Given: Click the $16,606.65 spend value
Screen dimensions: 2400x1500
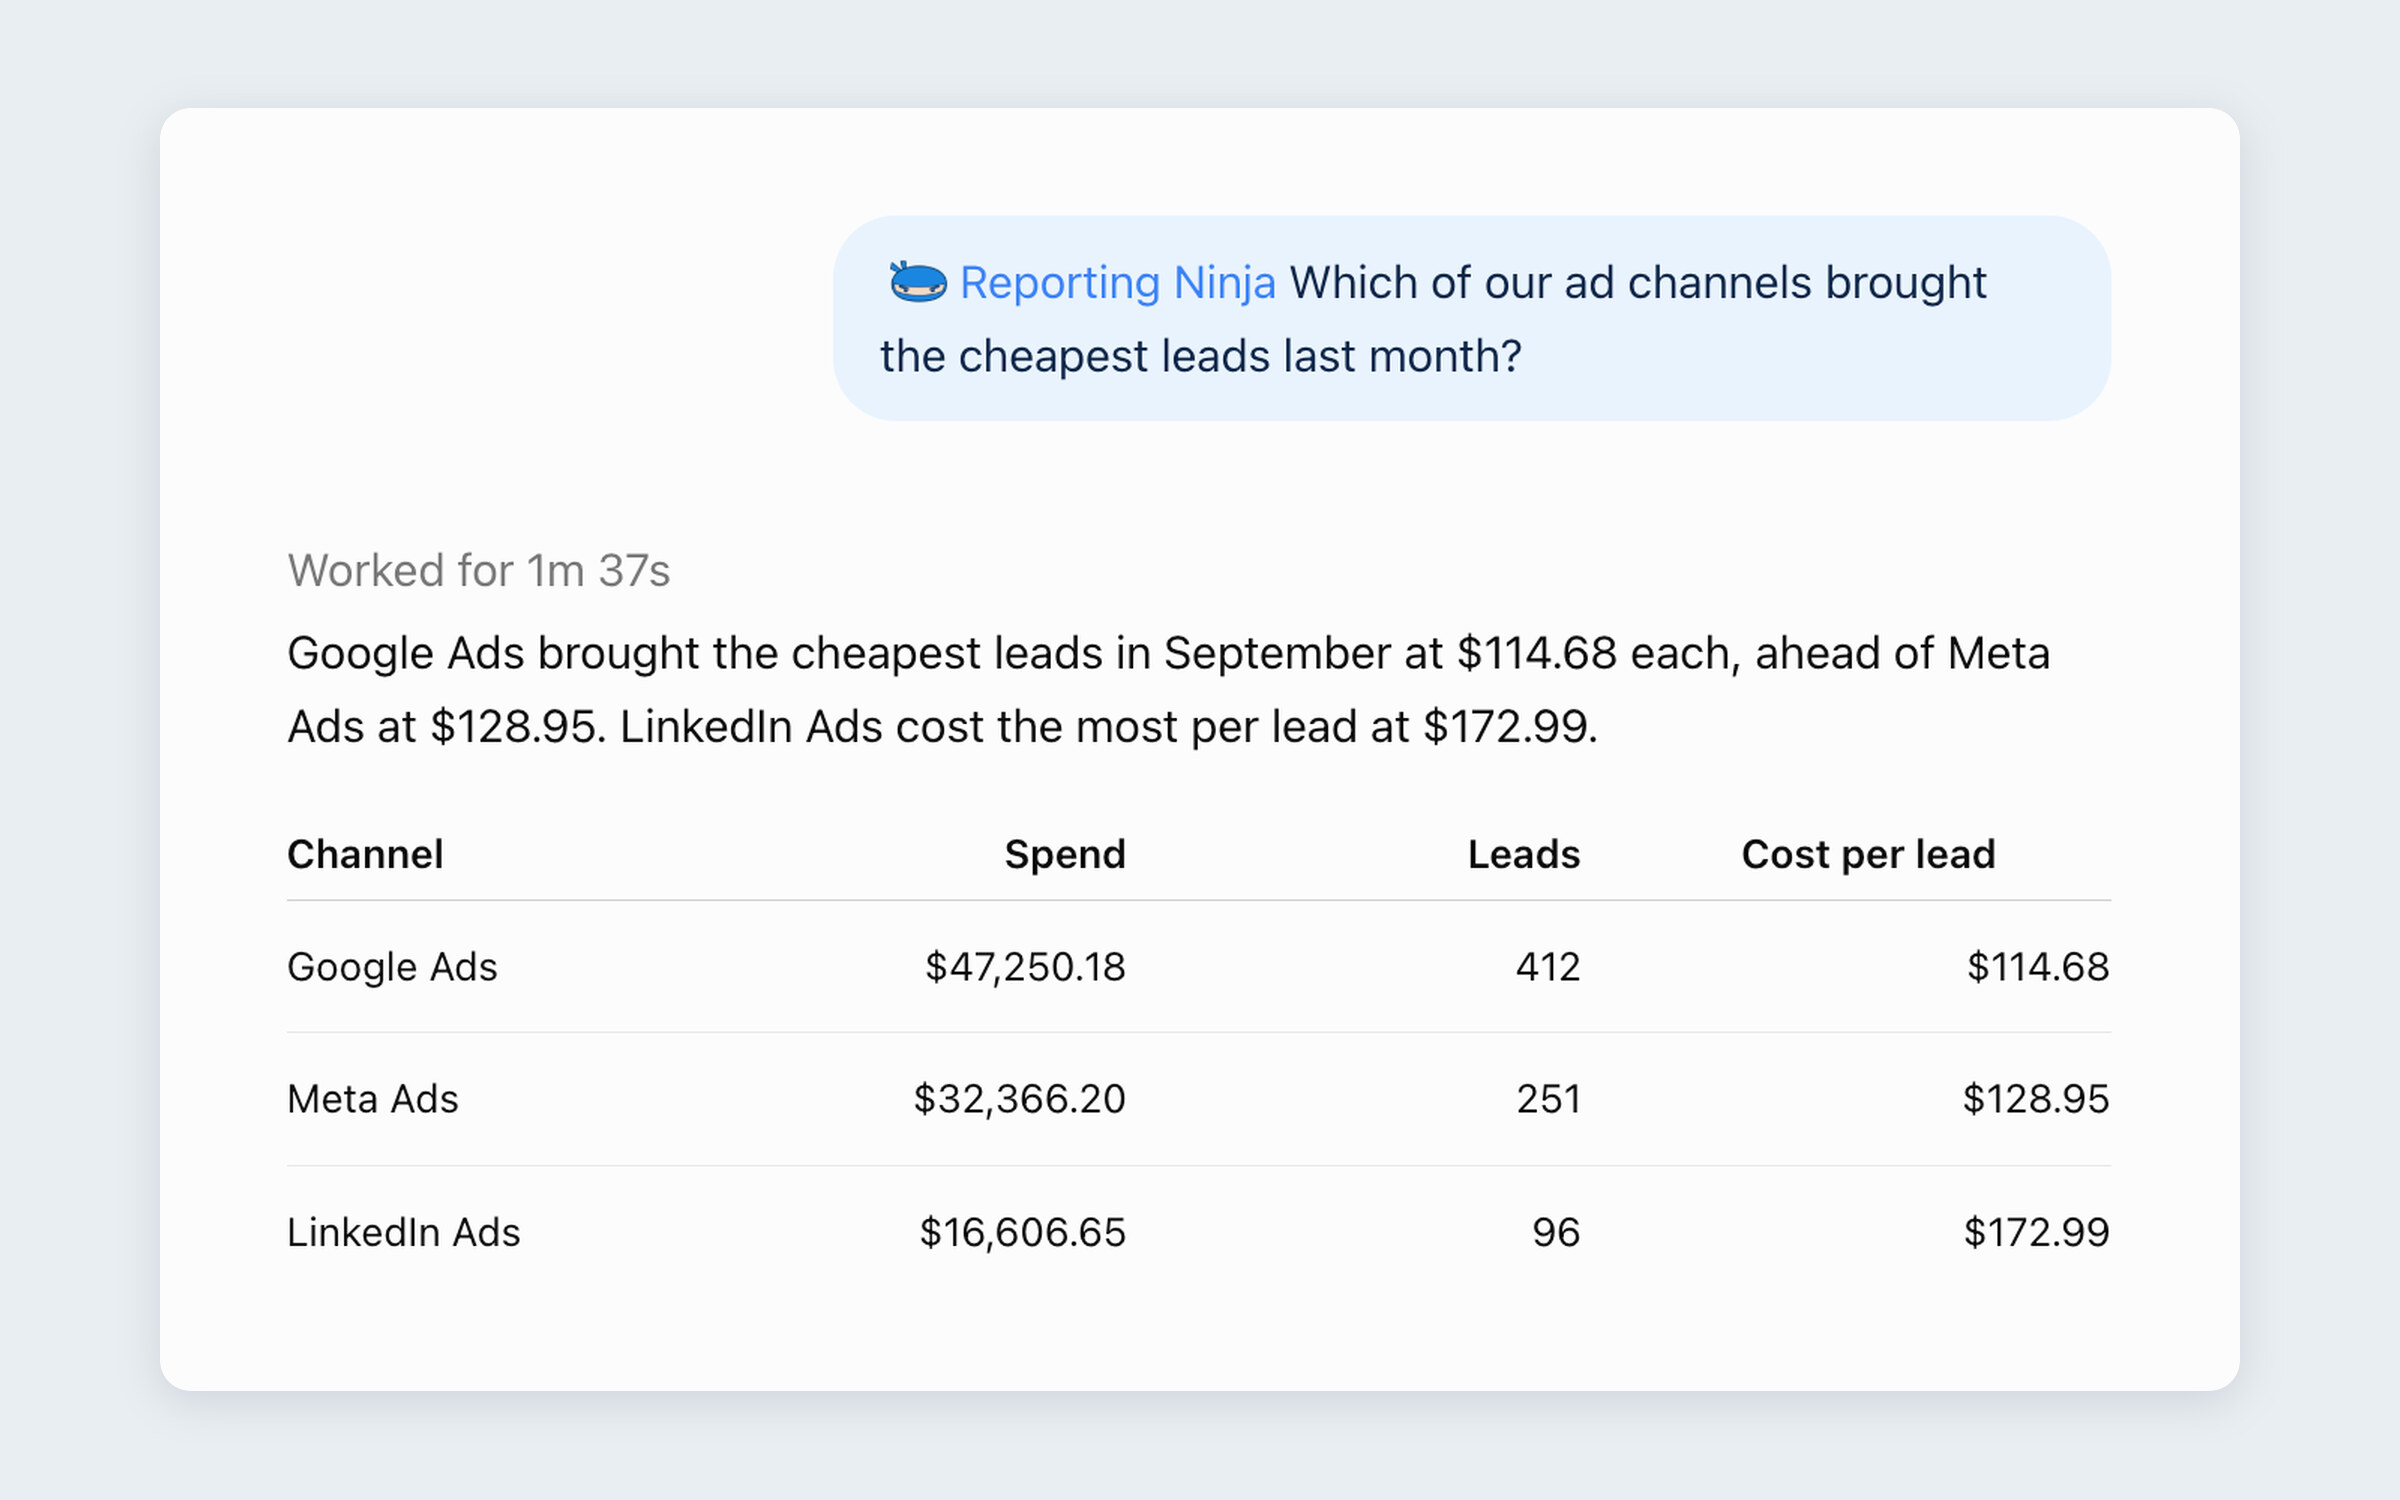Looking at the screenshot, I should pos(1023,1232).
